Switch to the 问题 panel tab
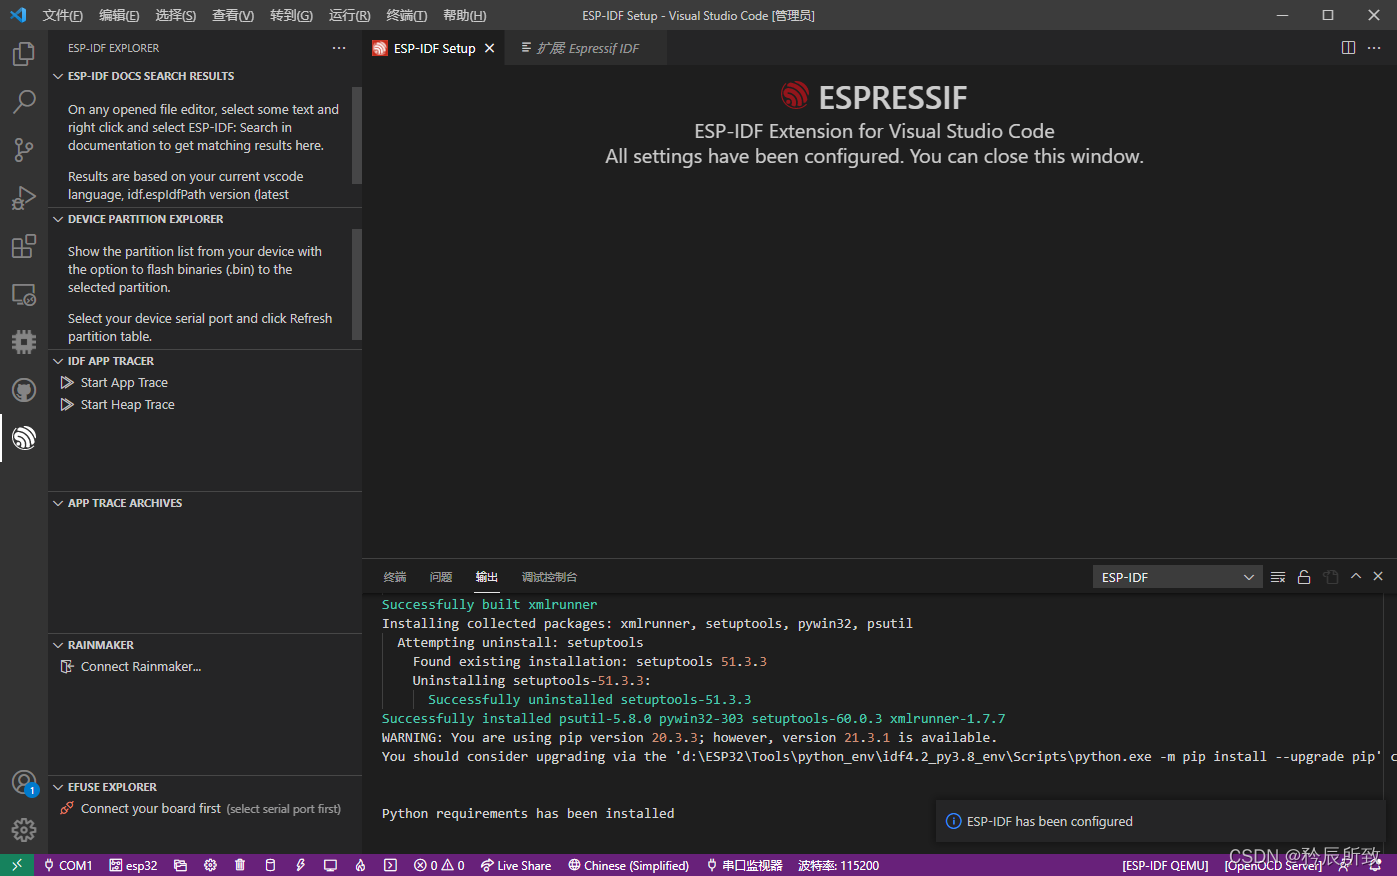Image resolution: width=1397 pixels, height=876 pixels. [x=441, y=577]
